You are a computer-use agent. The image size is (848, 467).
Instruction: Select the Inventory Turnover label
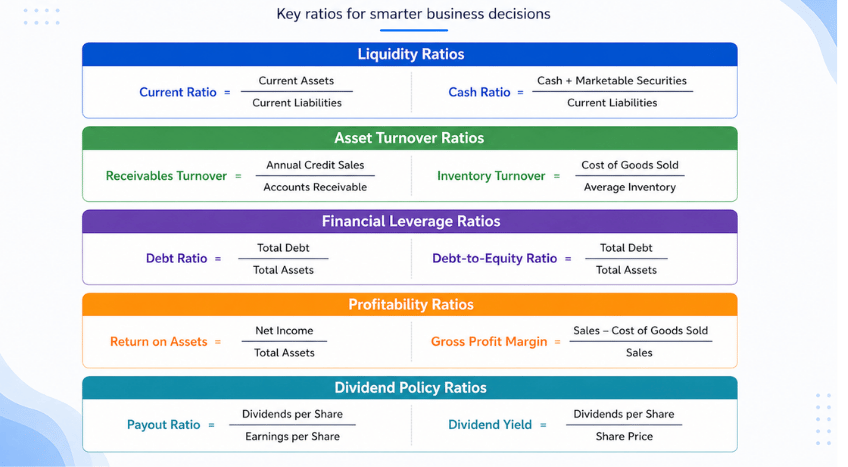click(491, 176)
